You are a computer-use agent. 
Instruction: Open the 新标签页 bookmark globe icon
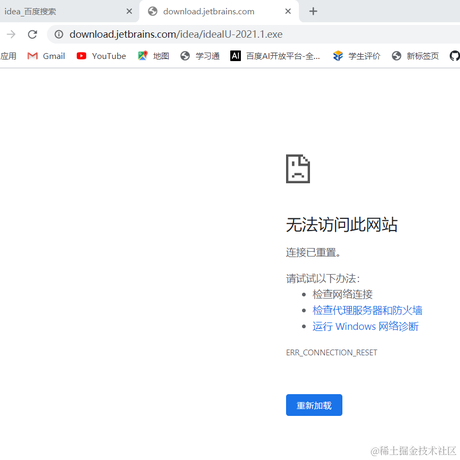click(396, 56)
